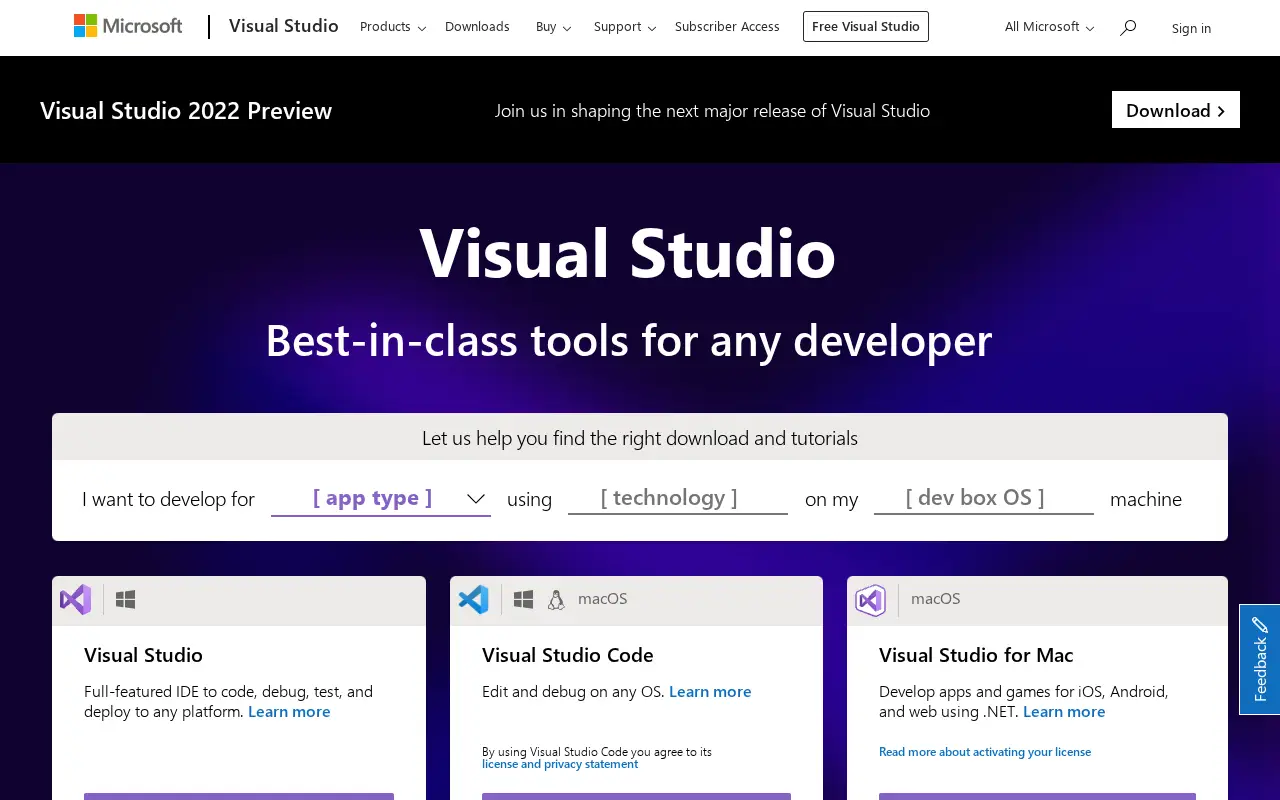Viewport: 1280px width, 800px height.
Task: Expand the Products menu
Action: click(393, 27)
